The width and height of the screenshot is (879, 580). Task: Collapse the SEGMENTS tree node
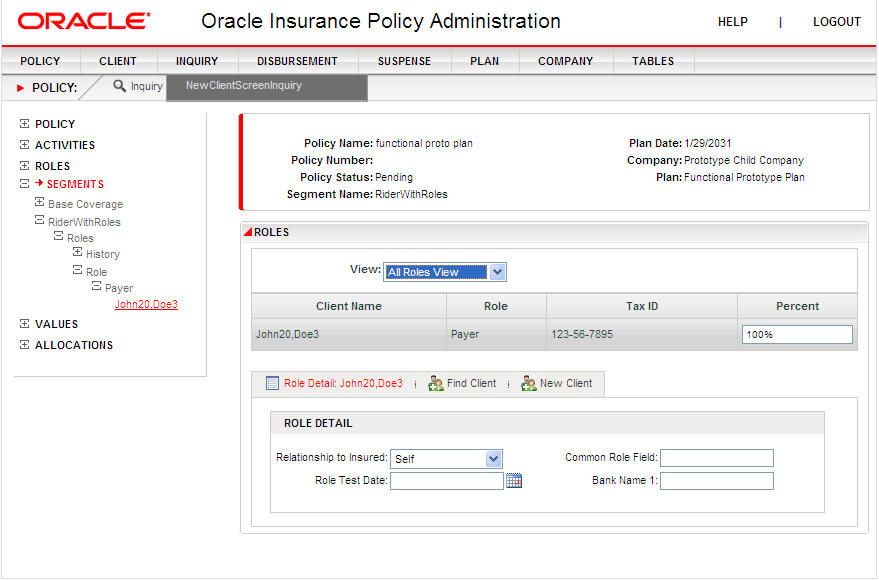point(24,183)
